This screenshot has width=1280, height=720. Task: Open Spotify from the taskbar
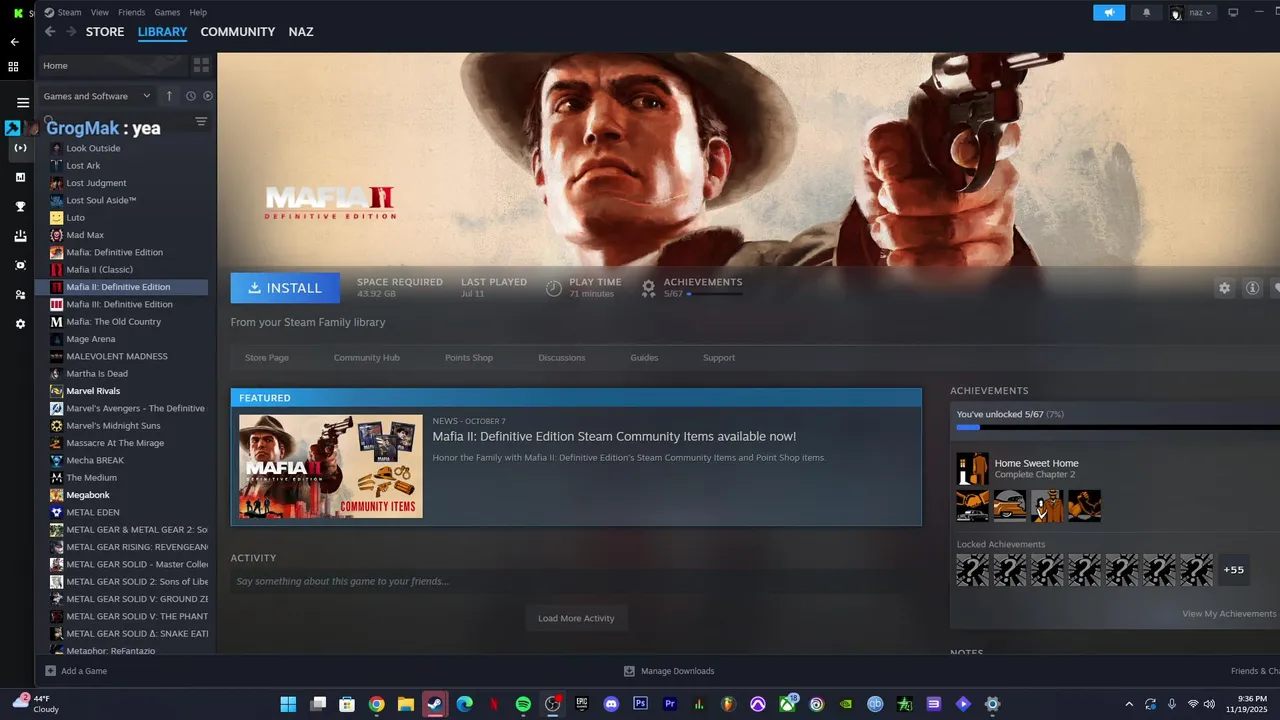click(x=523, y=704)
